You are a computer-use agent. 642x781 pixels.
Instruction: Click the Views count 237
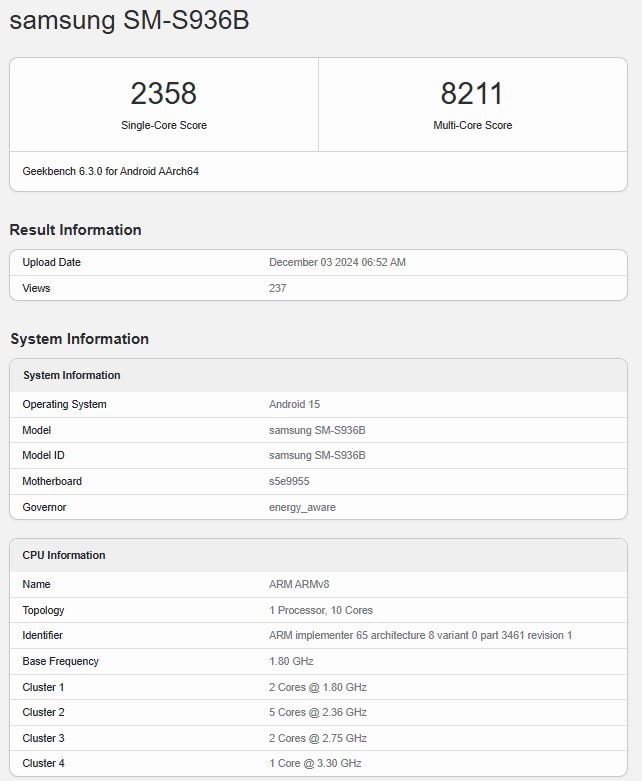[278, 289]
